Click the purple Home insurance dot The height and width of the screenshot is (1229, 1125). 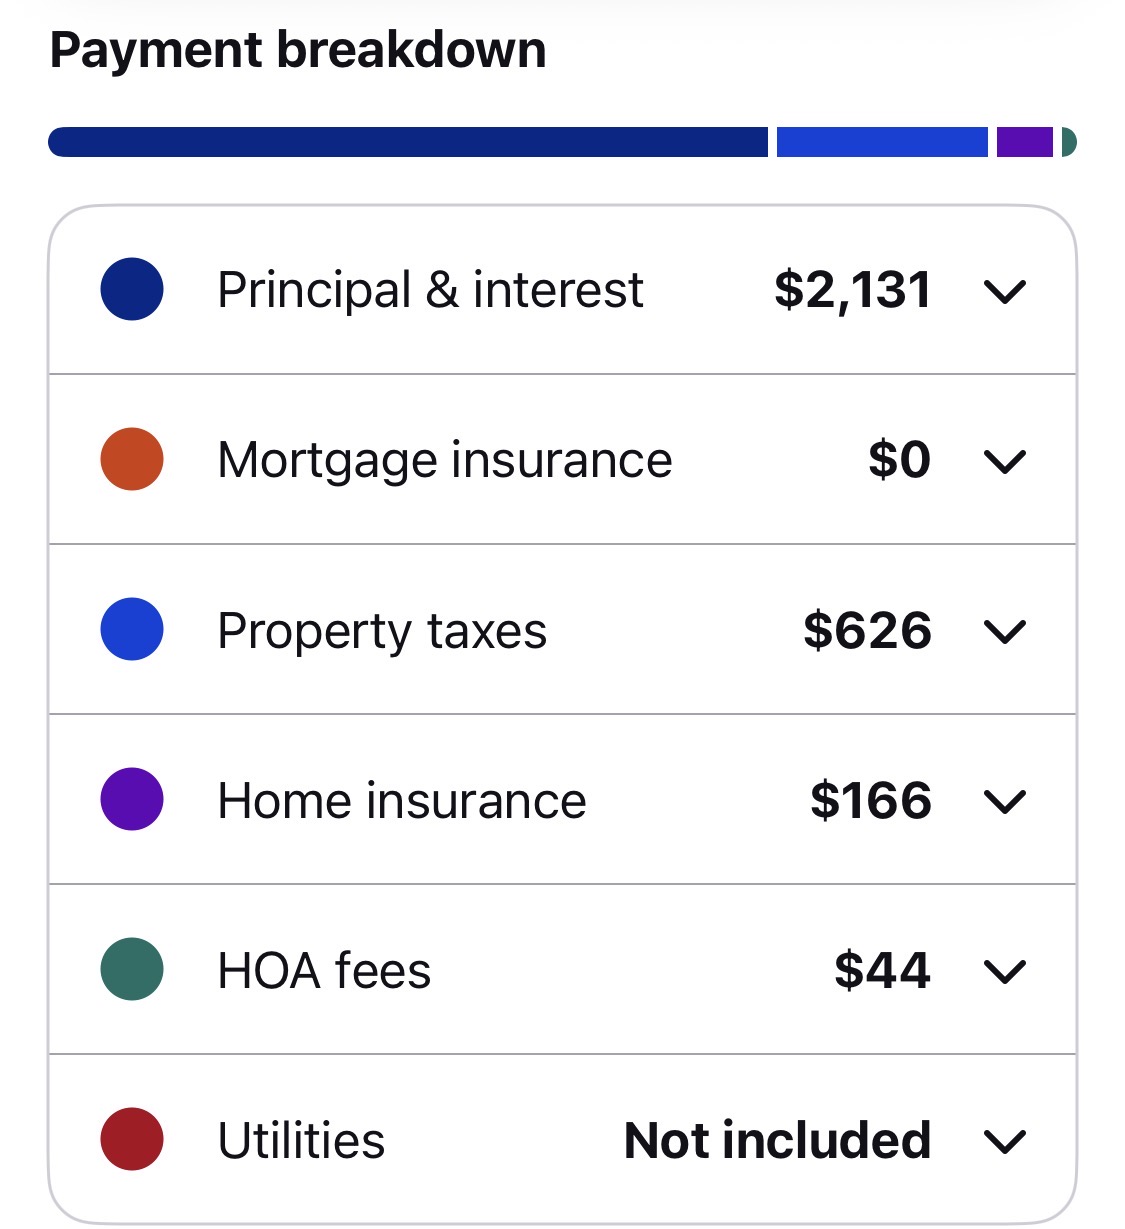132,800
